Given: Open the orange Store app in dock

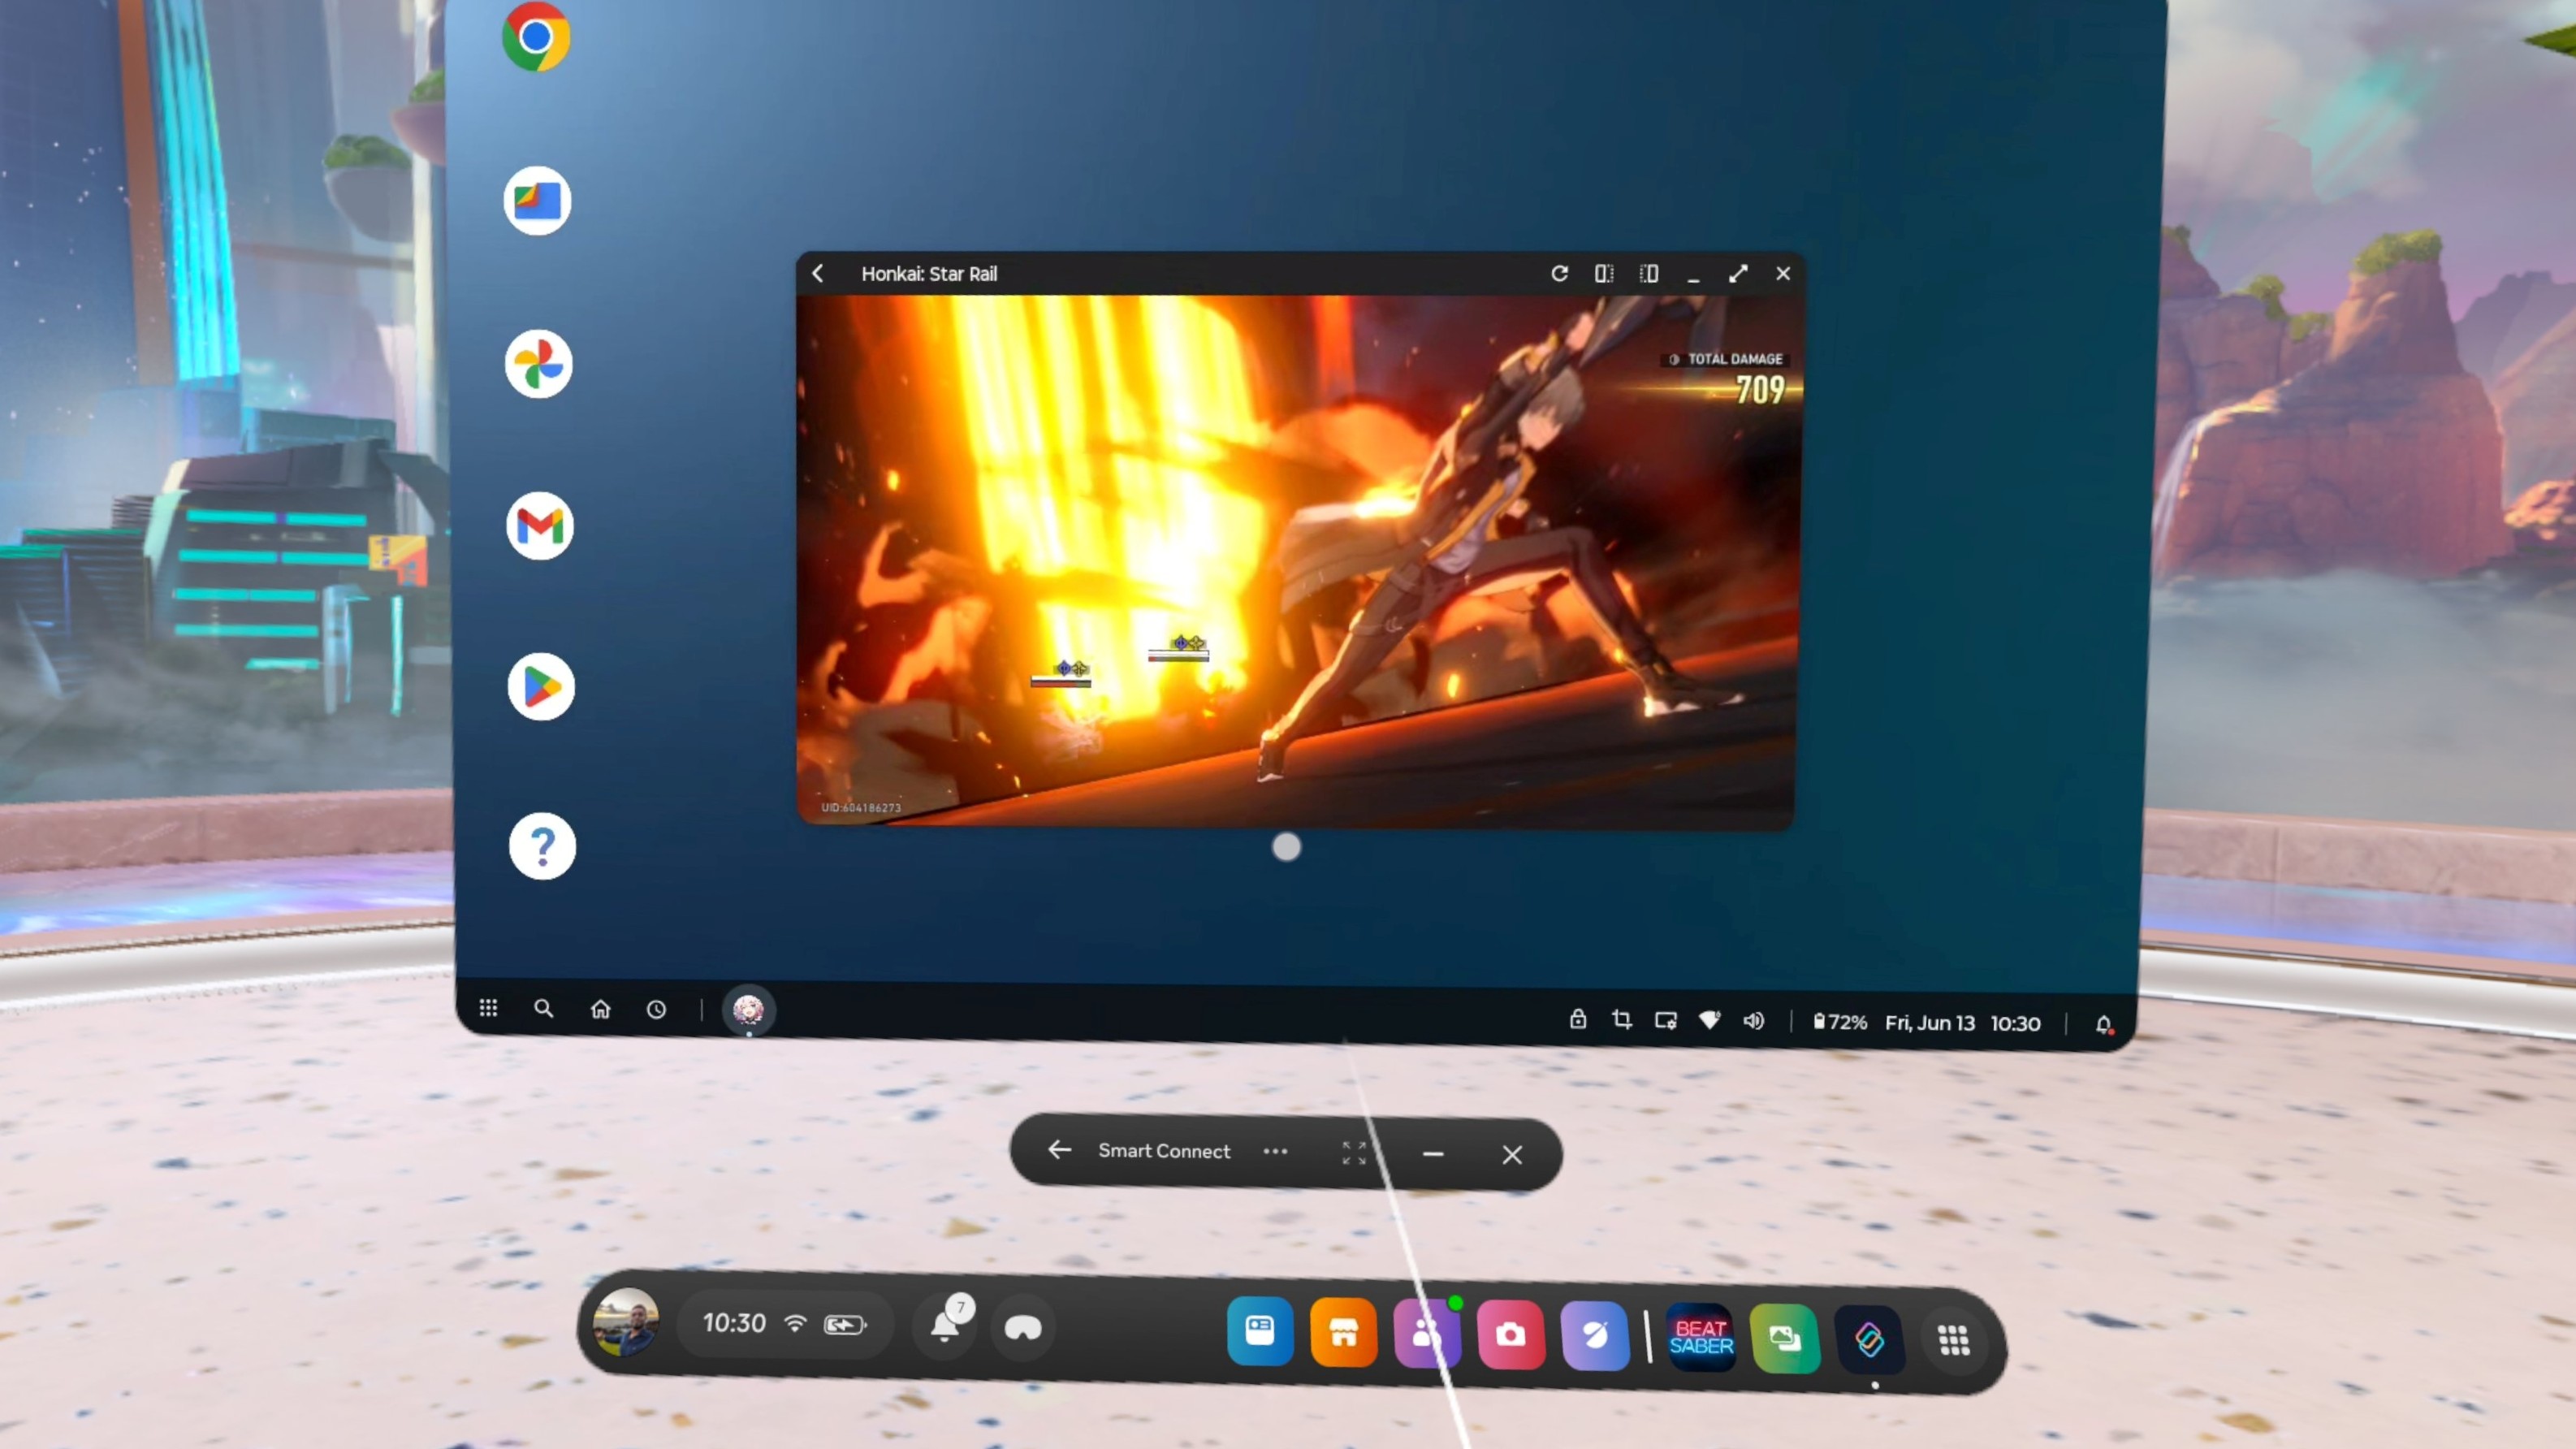Looking at the screenshot, I should (x=1344, y=1332).
